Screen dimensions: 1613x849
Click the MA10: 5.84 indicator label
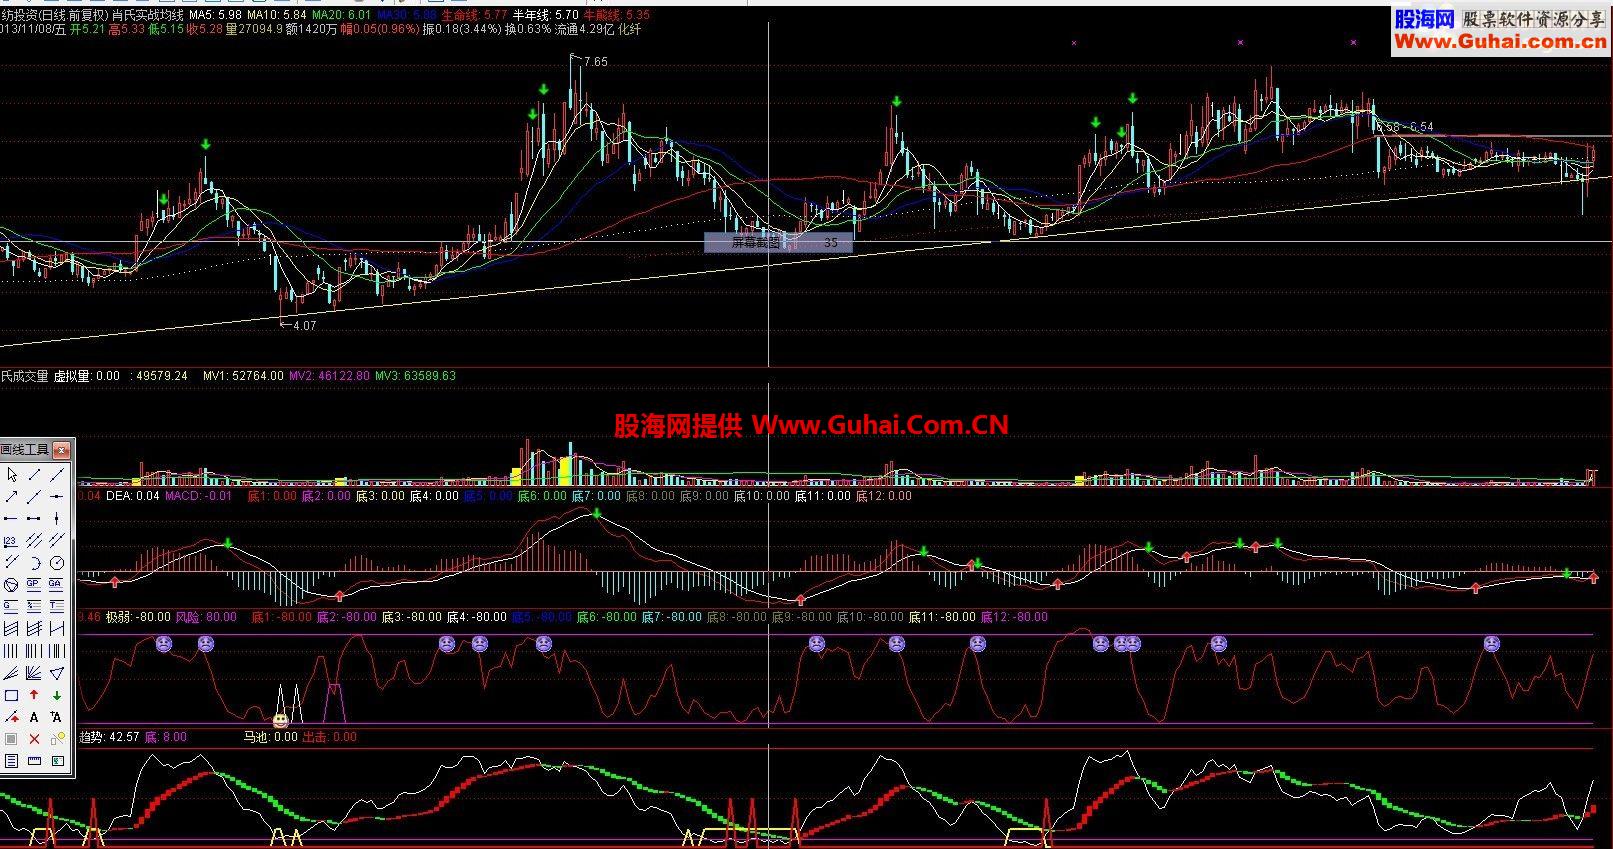277,16
